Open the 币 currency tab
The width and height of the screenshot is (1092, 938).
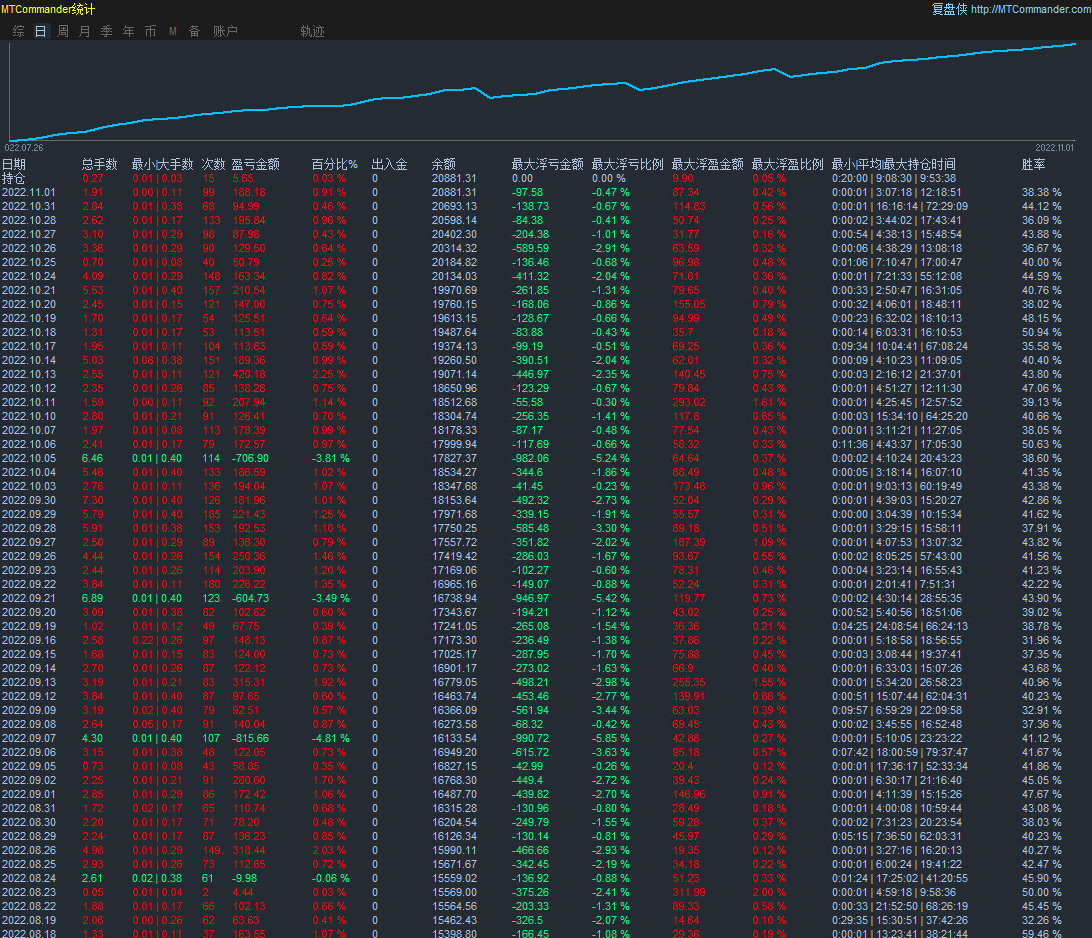pos(150,31)
